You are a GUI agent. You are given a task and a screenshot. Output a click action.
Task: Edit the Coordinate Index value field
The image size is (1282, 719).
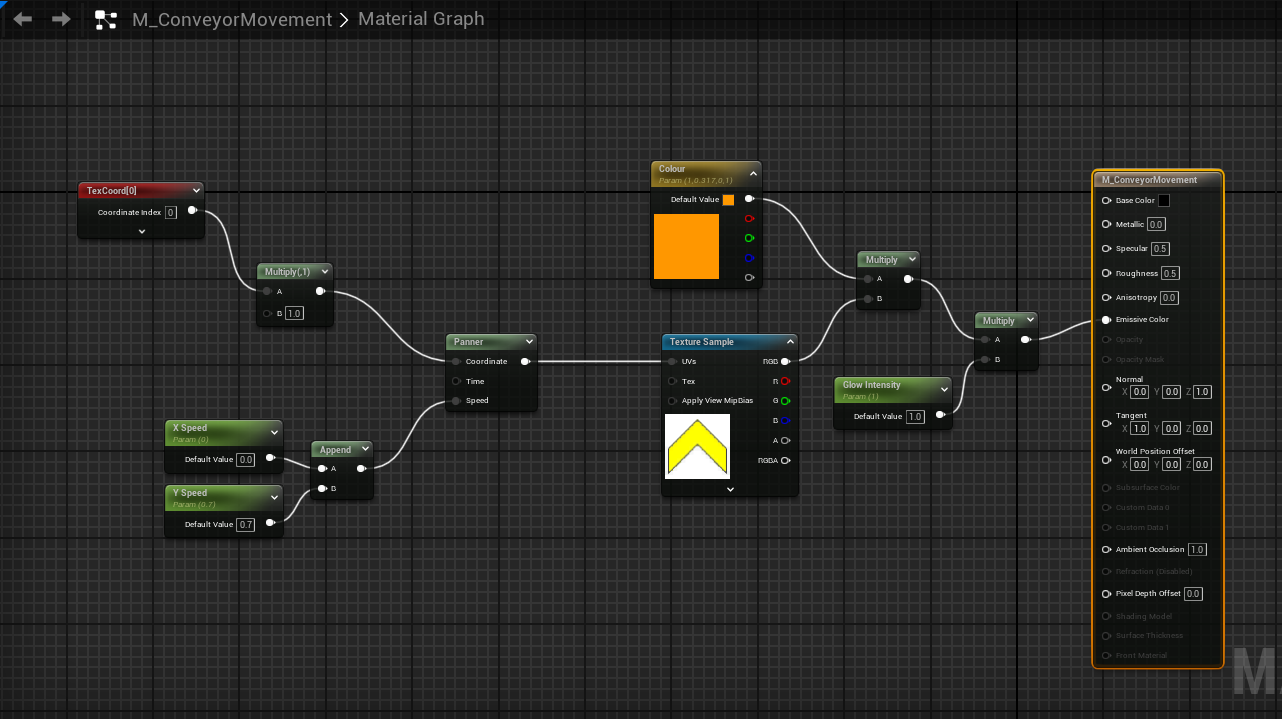click(x=171, y=212)
